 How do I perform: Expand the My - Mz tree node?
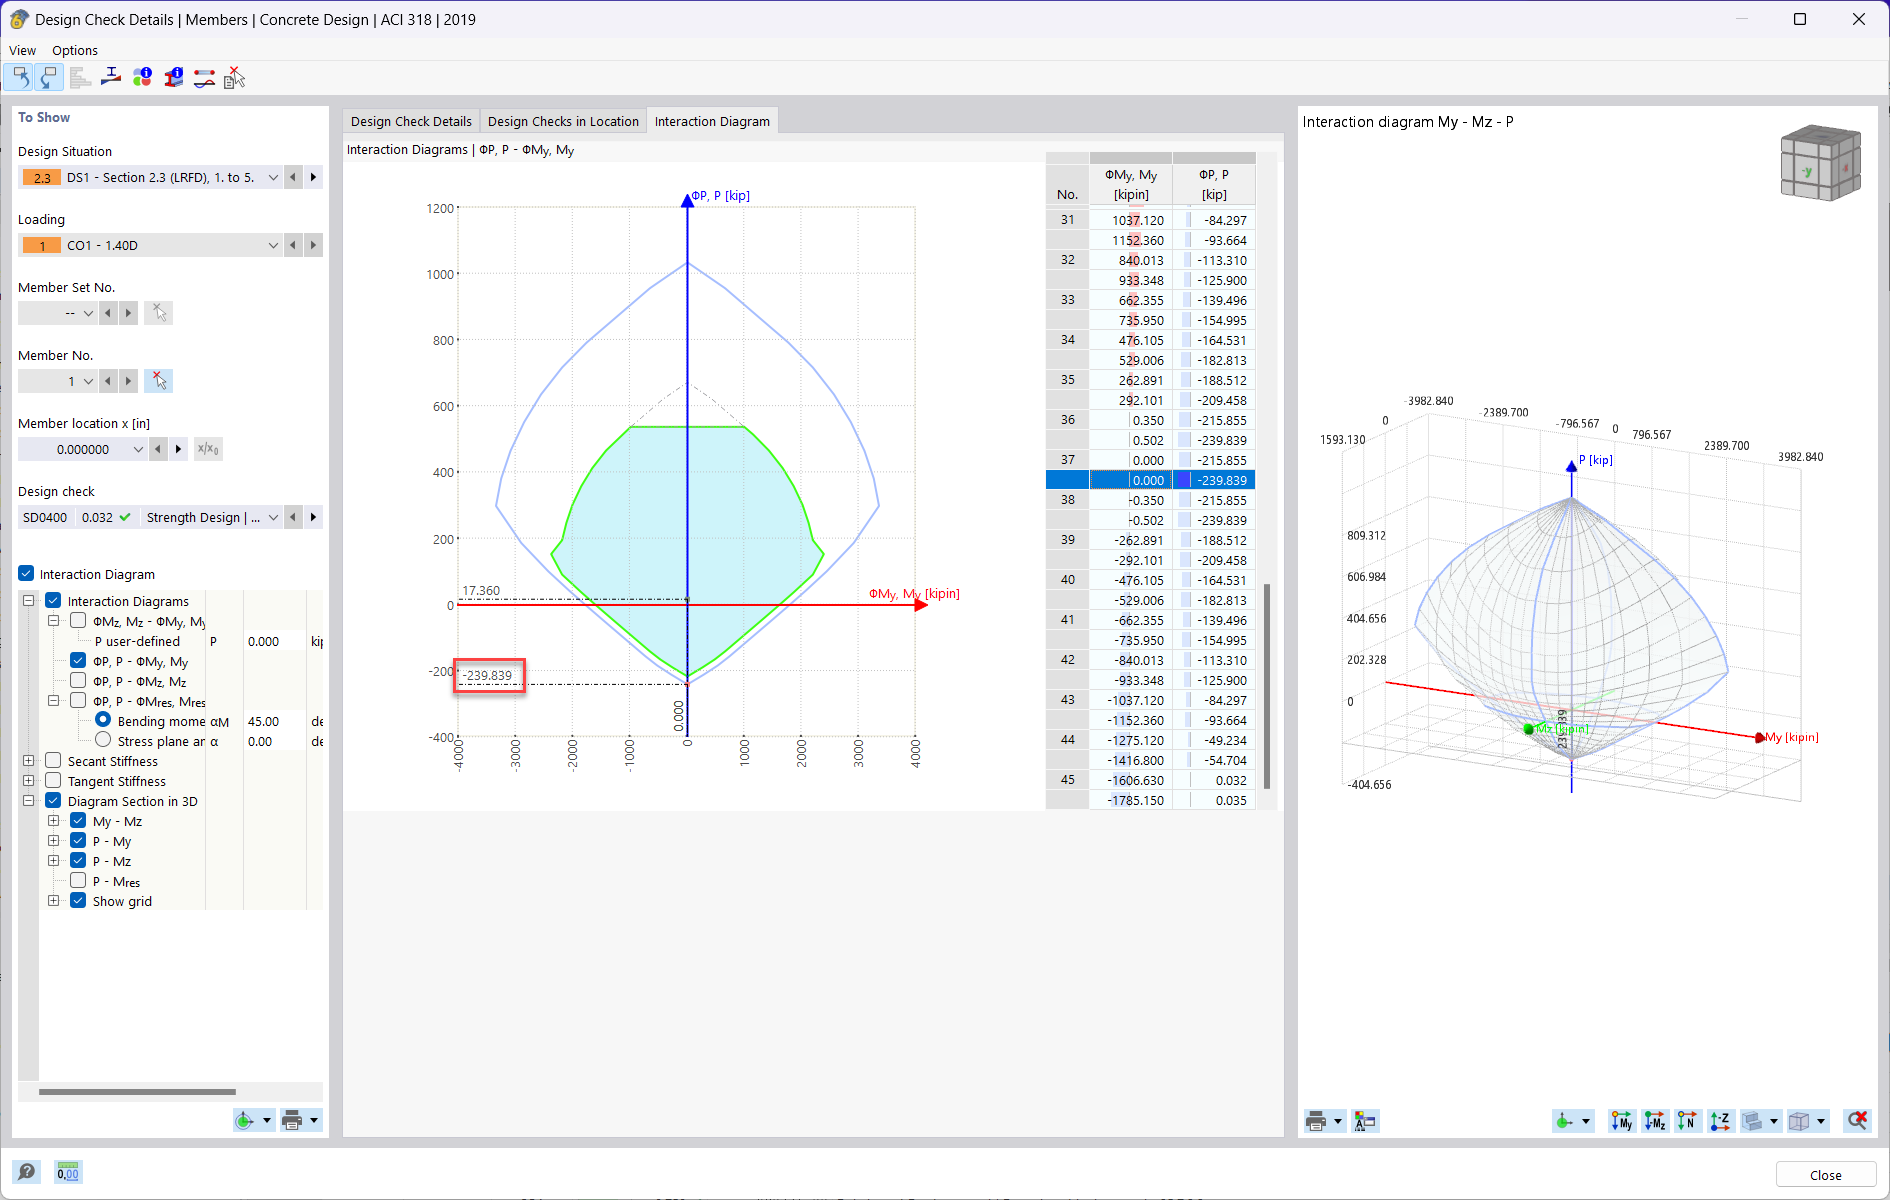[x=54, y=821]
